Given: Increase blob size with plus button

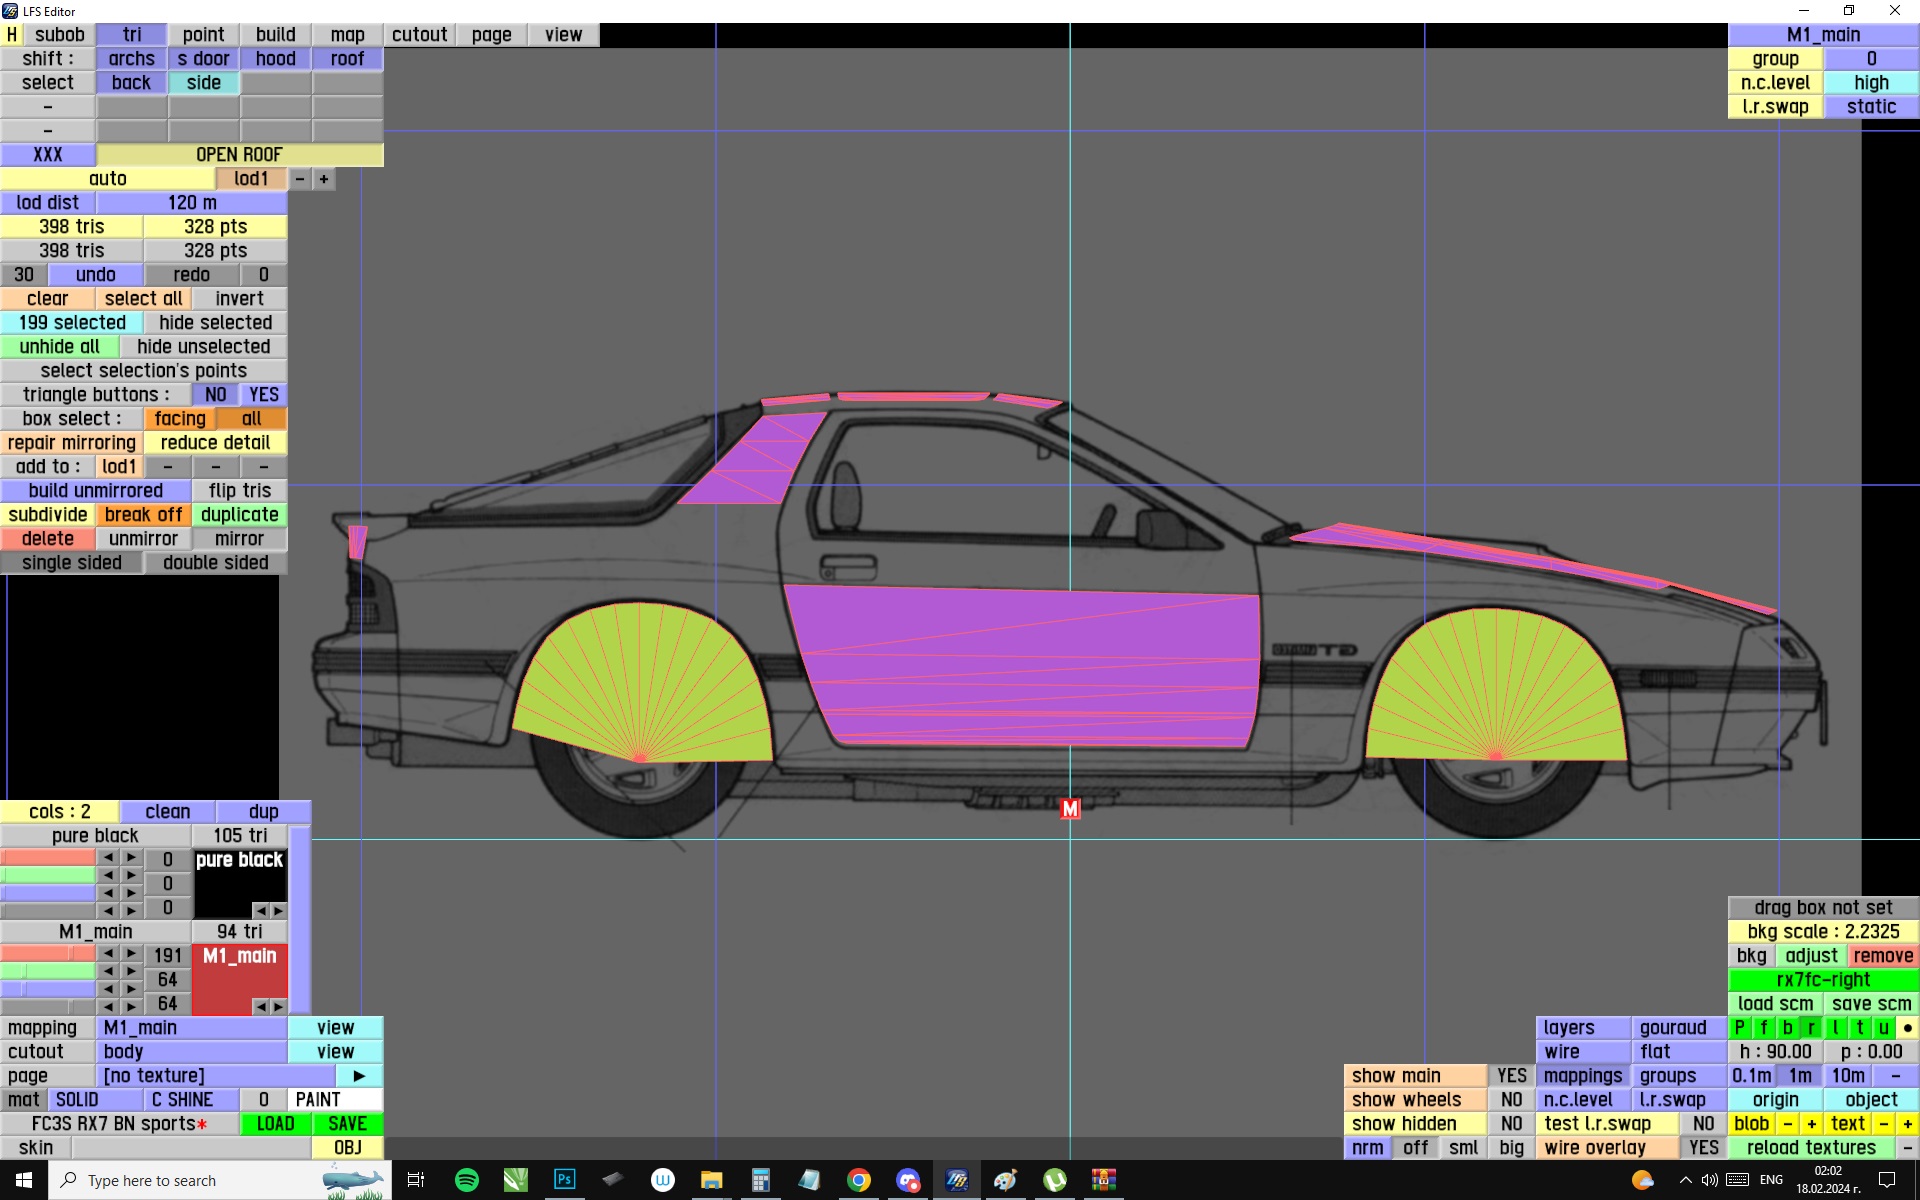Looking at the screenshot, I should 1811,1124.
